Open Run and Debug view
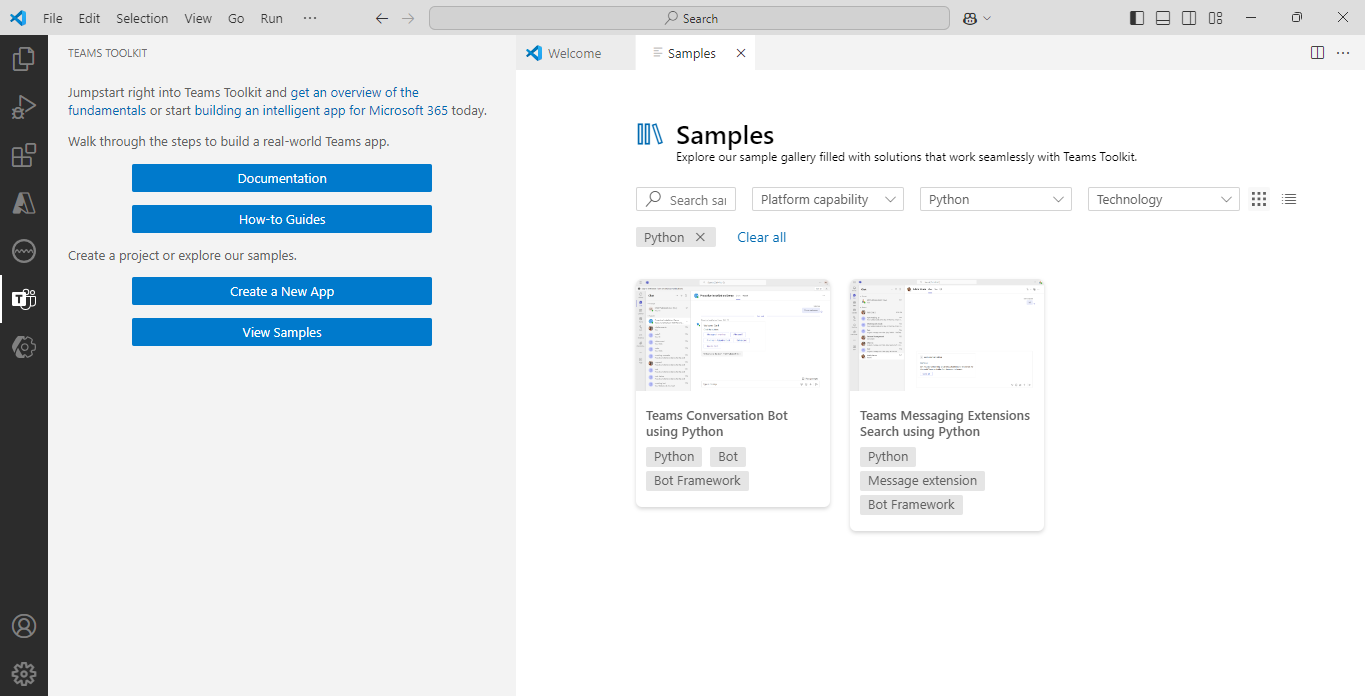 [x=23, y=107]
